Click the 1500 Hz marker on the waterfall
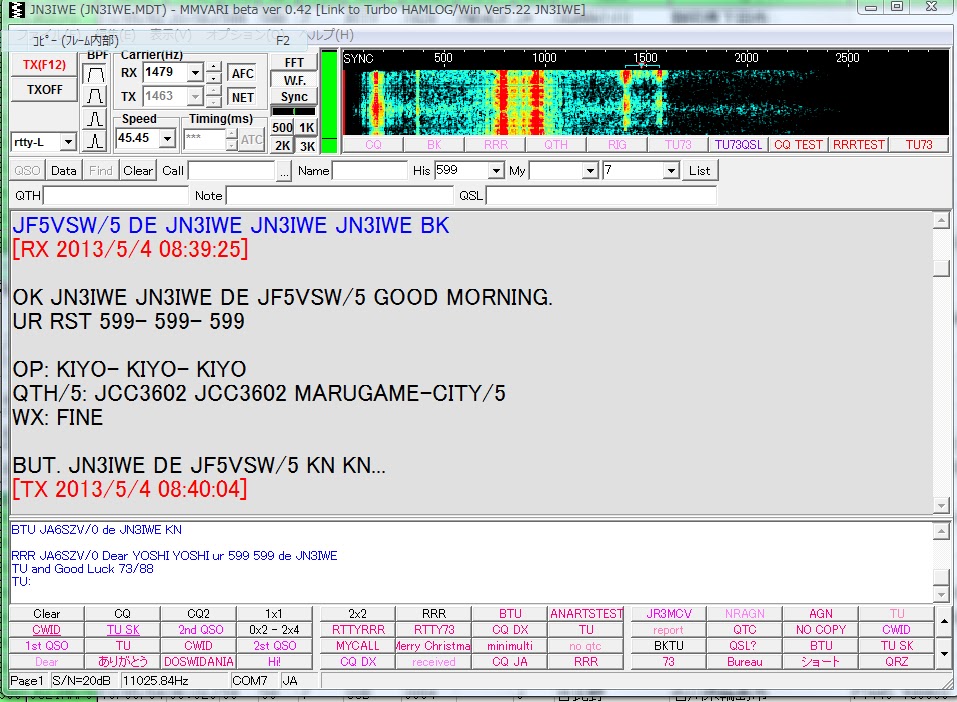Viewport: 957px width, 702px height. point(645,58)
